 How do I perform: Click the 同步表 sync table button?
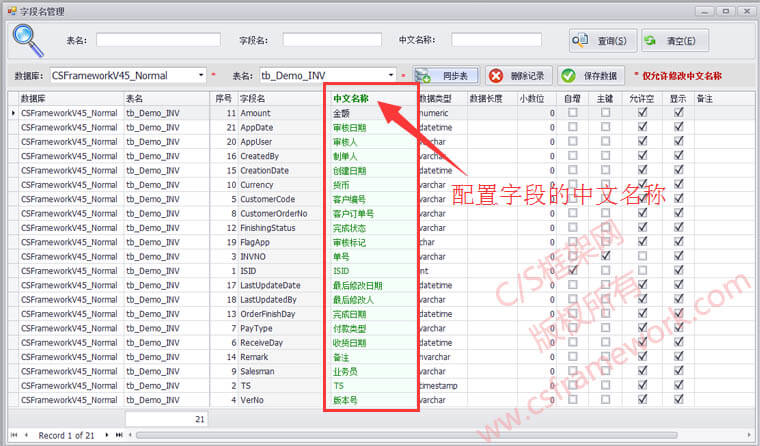click(x=447, y=76)
